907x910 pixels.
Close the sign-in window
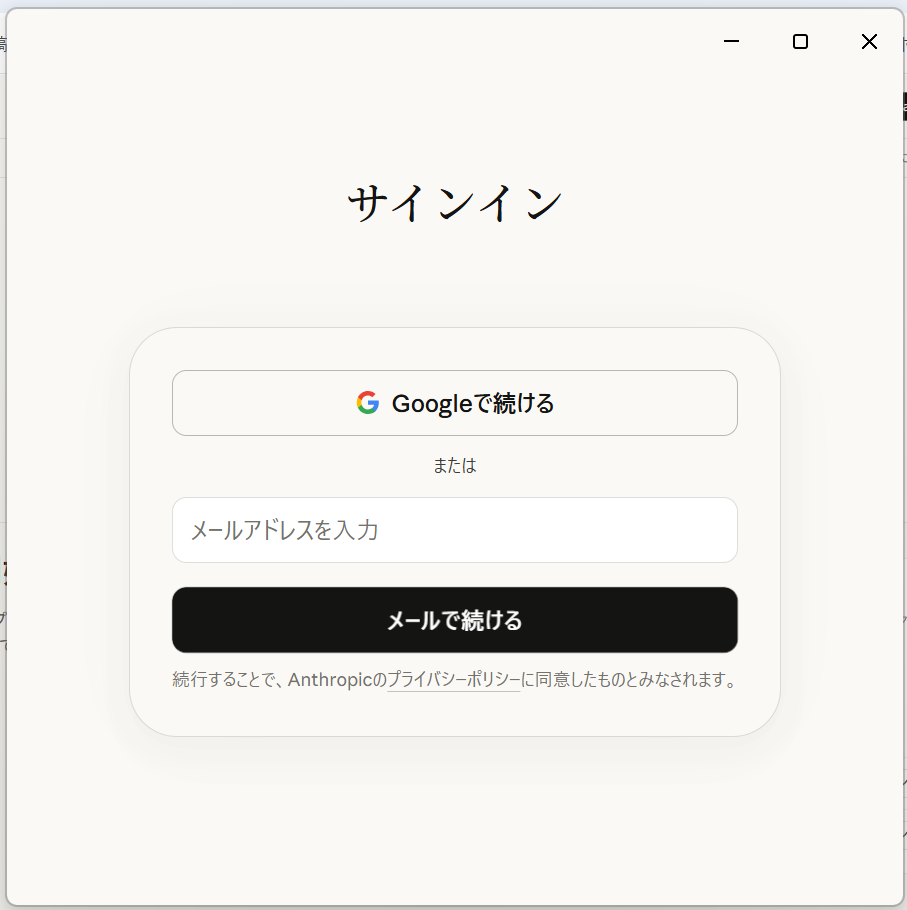[x=869, y=41]
